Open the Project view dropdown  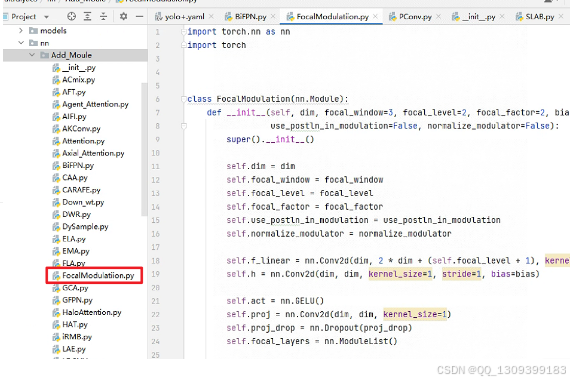tap(46, 17)
